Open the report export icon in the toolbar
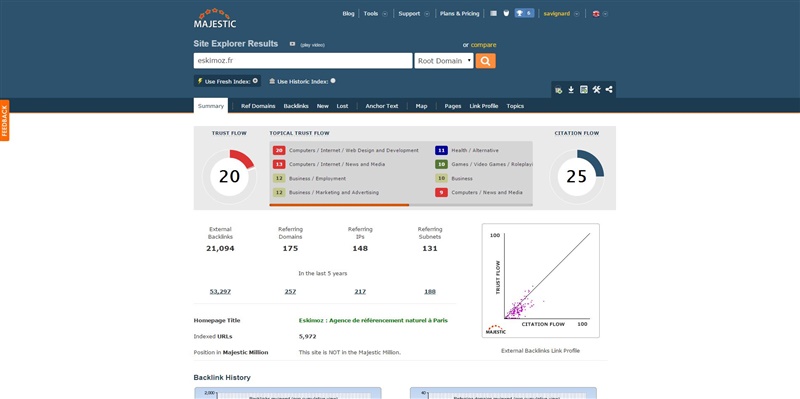This screenshot has height=399, width=800. (x=584, y=90)
